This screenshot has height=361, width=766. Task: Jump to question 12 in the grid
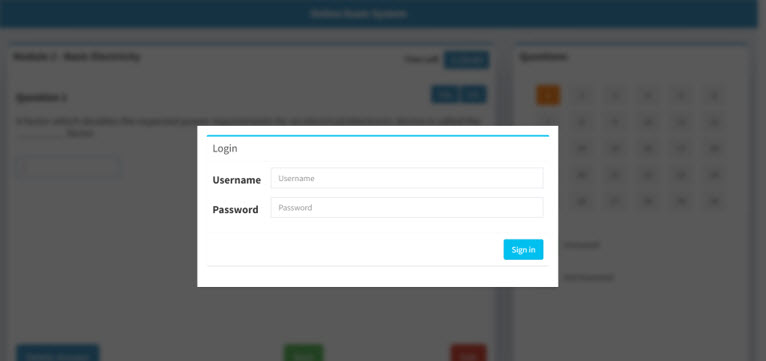pyautogui.click(x=714, y=122)
